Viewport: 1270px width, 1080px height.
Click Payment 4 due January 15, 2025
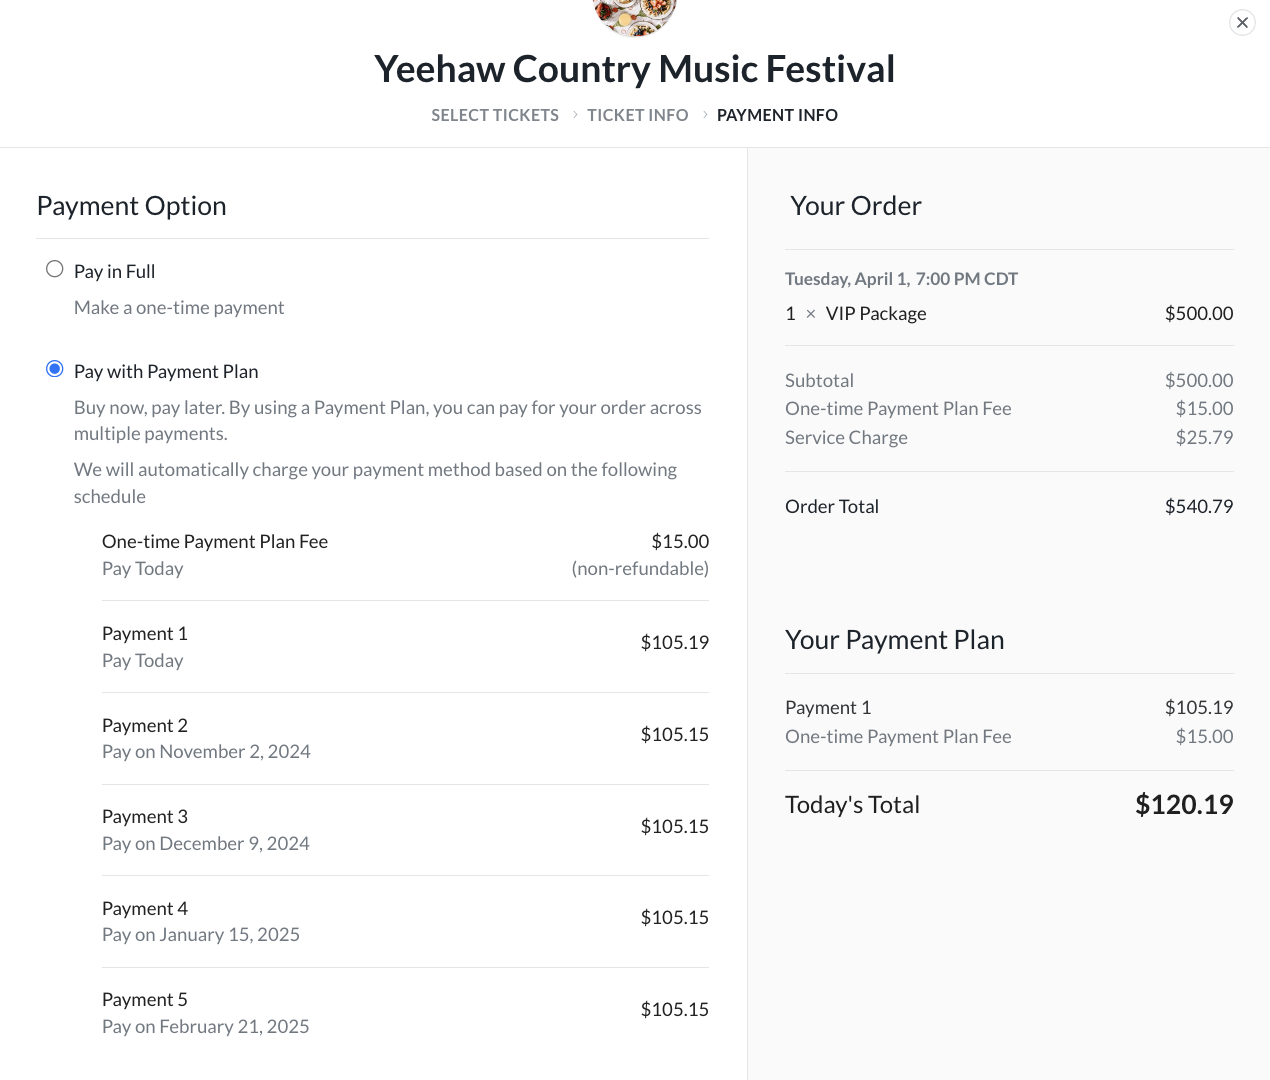pos(405,921)
